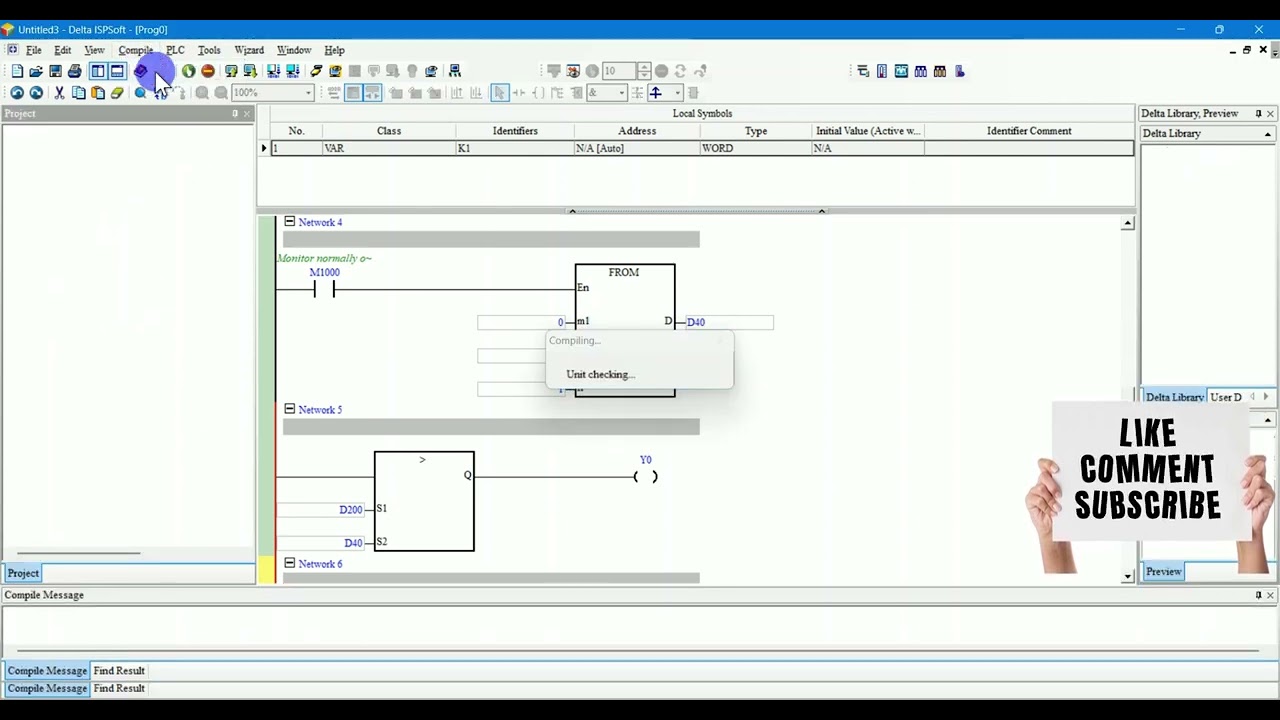Click the Paste icon
The height and width of the screenshot is (720, 1280).
pos(98,93)
